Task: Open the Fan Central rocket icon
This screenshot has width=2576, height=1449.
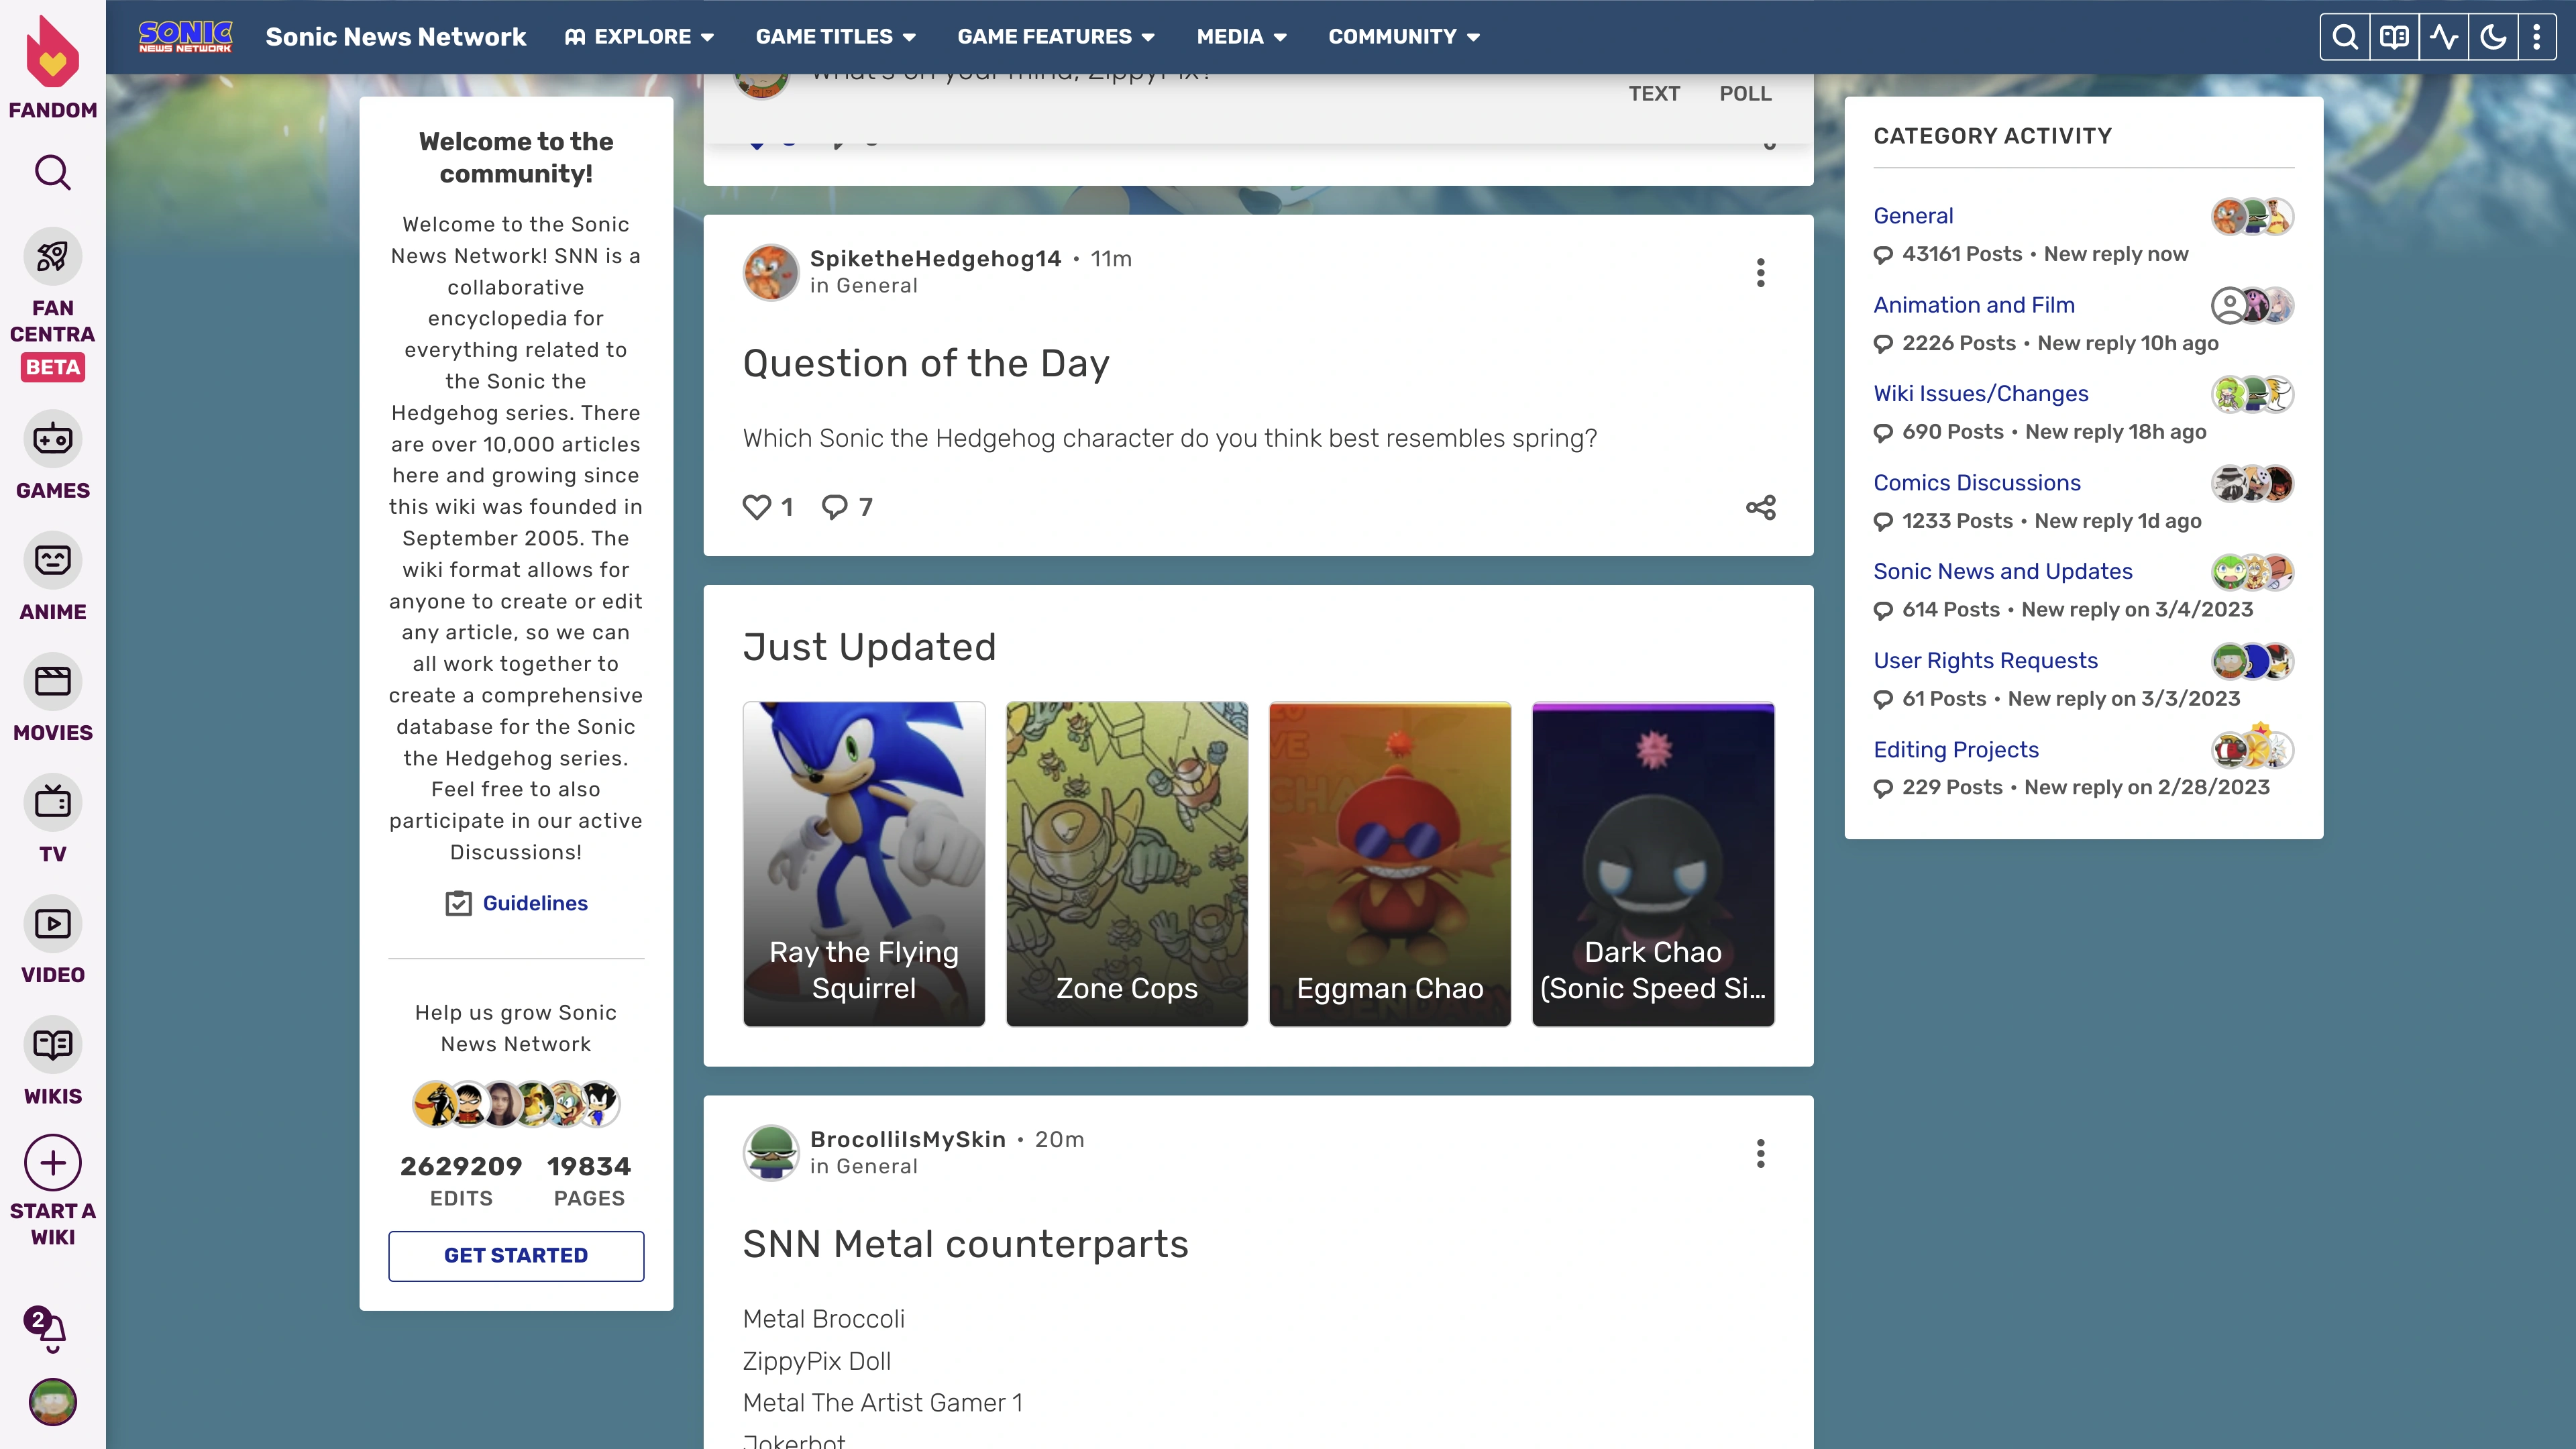Action: click(52, 257)
